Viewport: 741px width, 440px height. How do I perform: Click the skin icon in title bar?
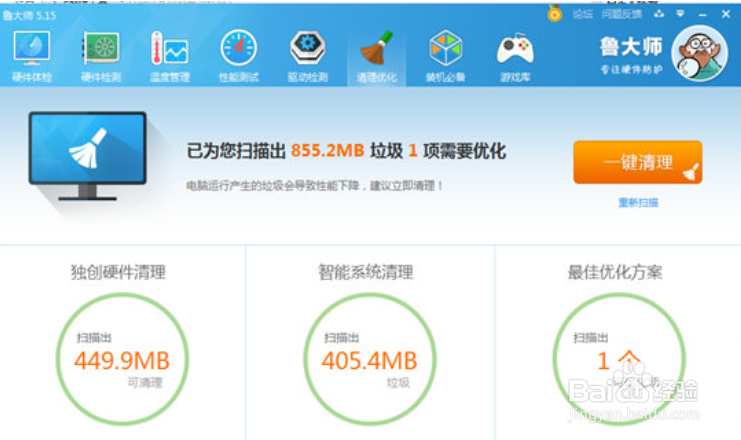(659, 14)
